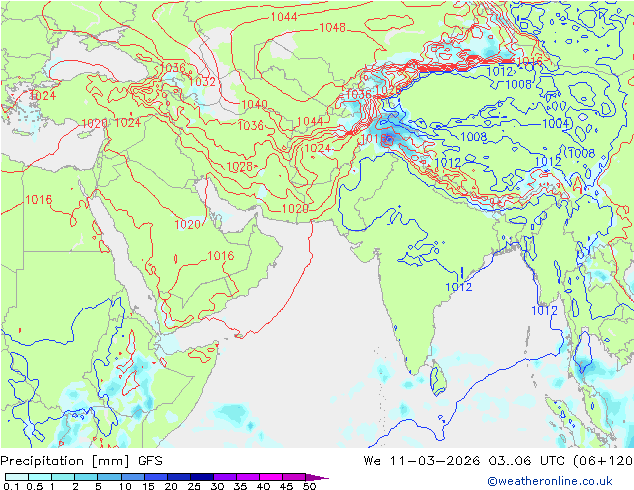This screenshot has width=634, height=490.
Task: Click the legend swatch between 35 and 40
Action: tap(247, 477)
